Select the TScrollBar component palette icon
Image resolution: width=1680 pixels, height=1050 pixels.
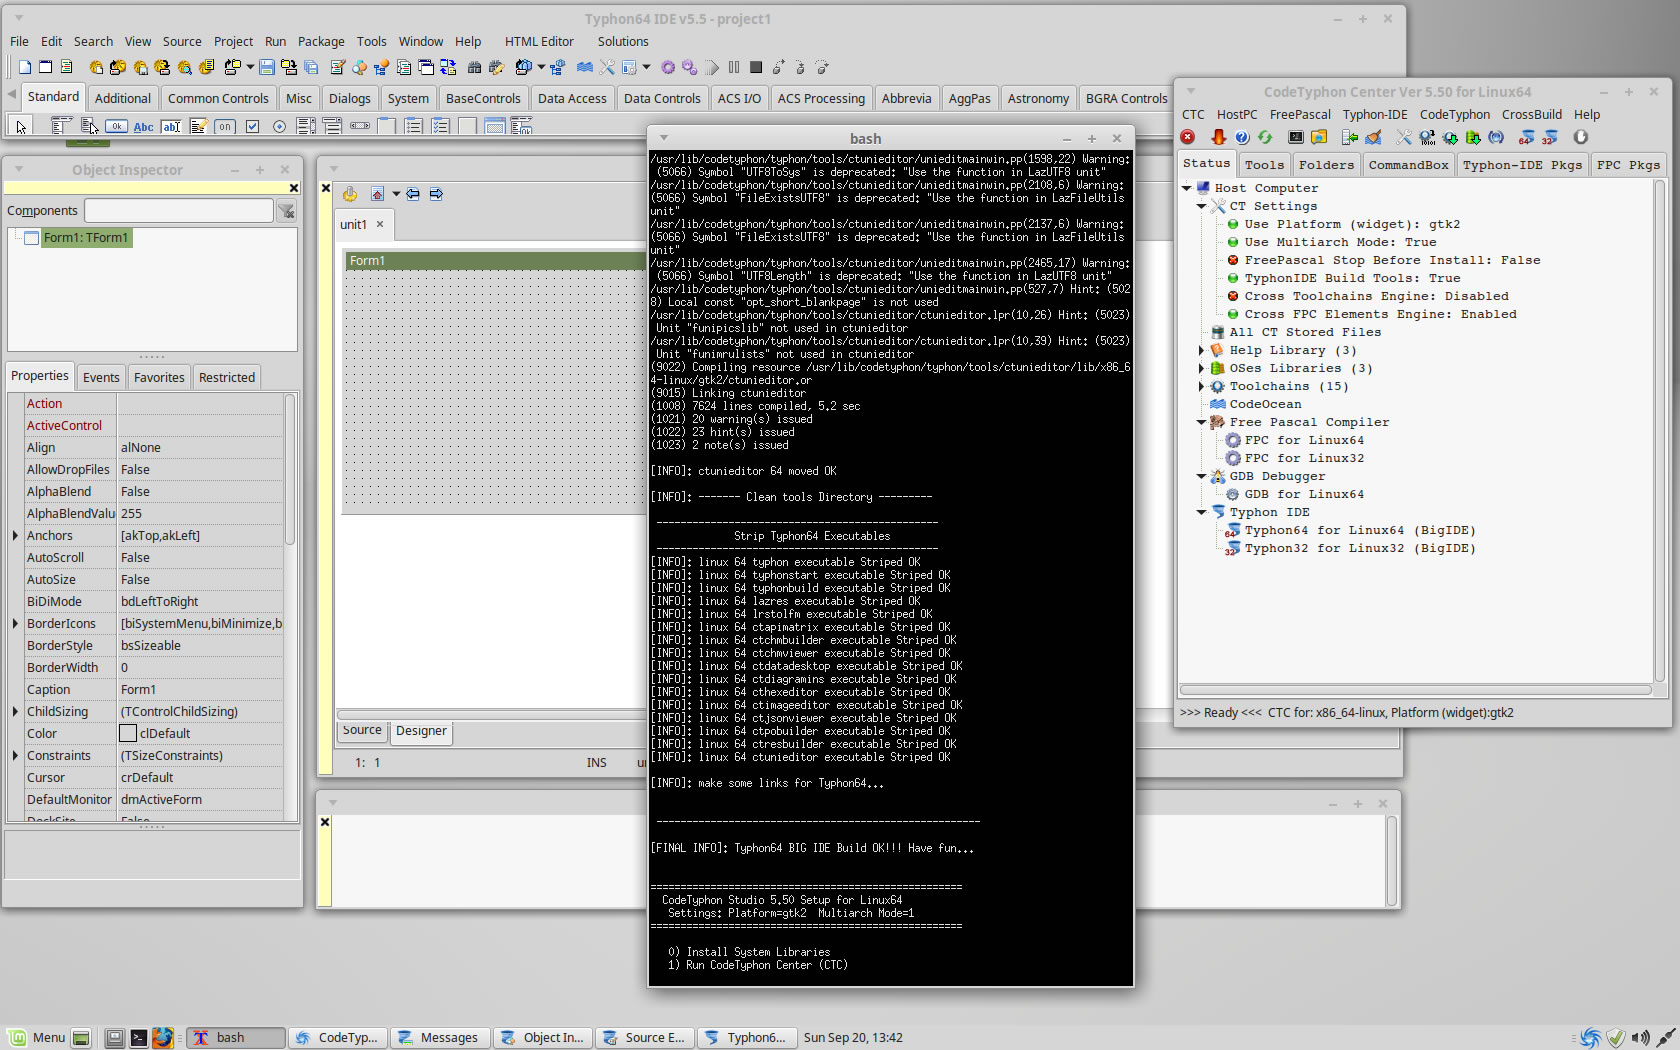tap(360, 126)
